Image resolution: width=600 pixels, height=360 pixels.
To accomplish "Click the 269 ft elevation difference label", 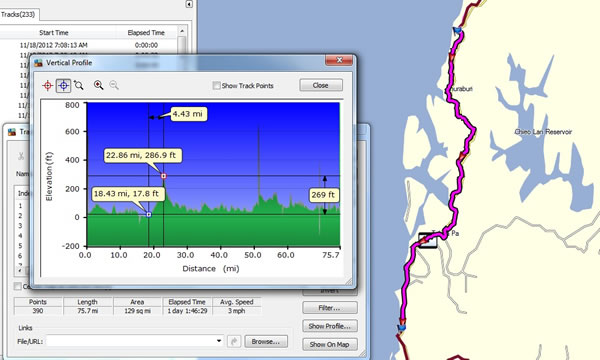I will point(323,195).
